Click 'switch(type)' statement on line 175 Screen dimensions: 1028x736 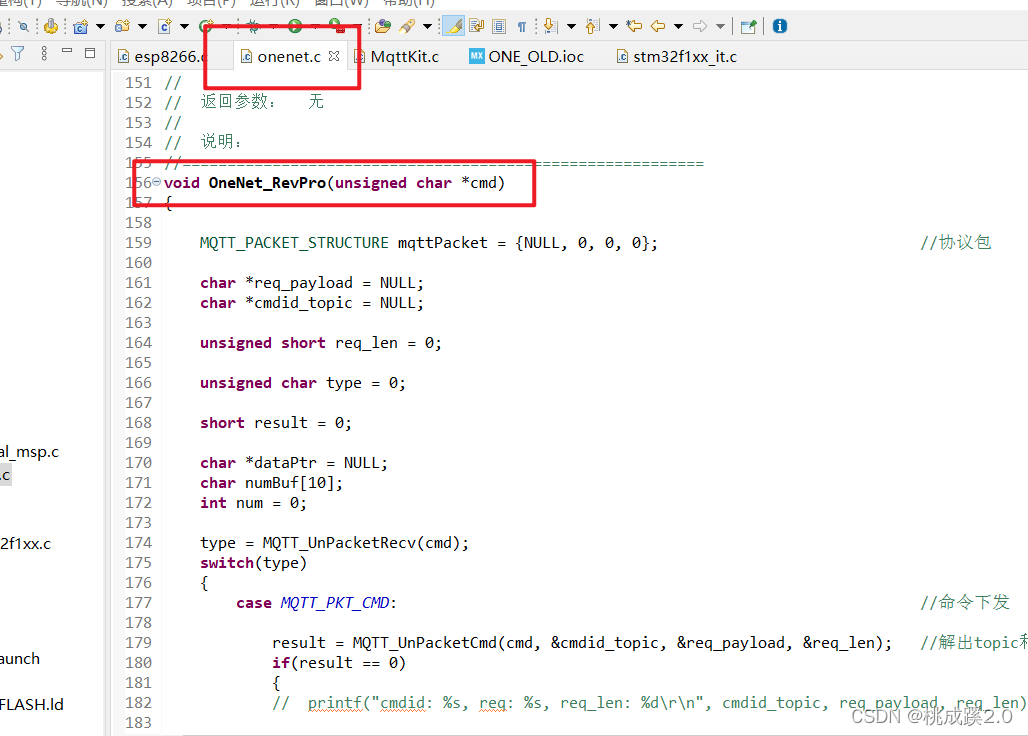254,563
